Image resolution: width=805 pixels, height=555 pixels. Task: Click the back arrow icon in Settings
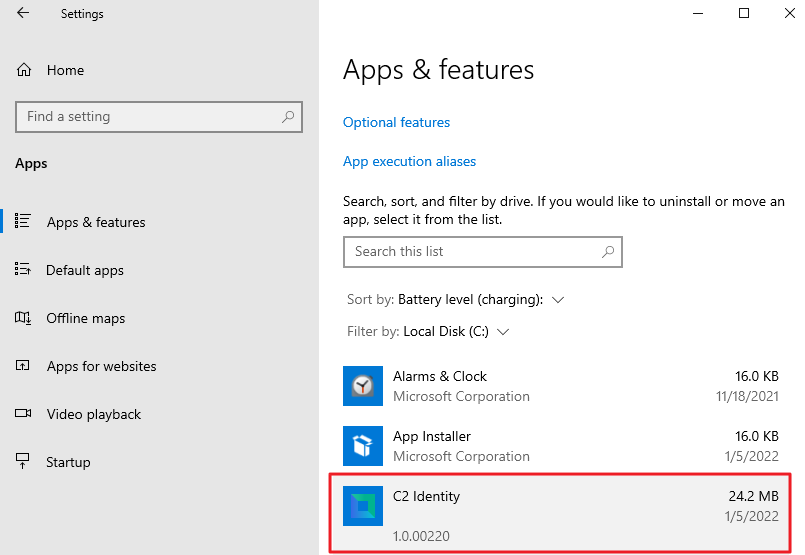click(23, 14)
